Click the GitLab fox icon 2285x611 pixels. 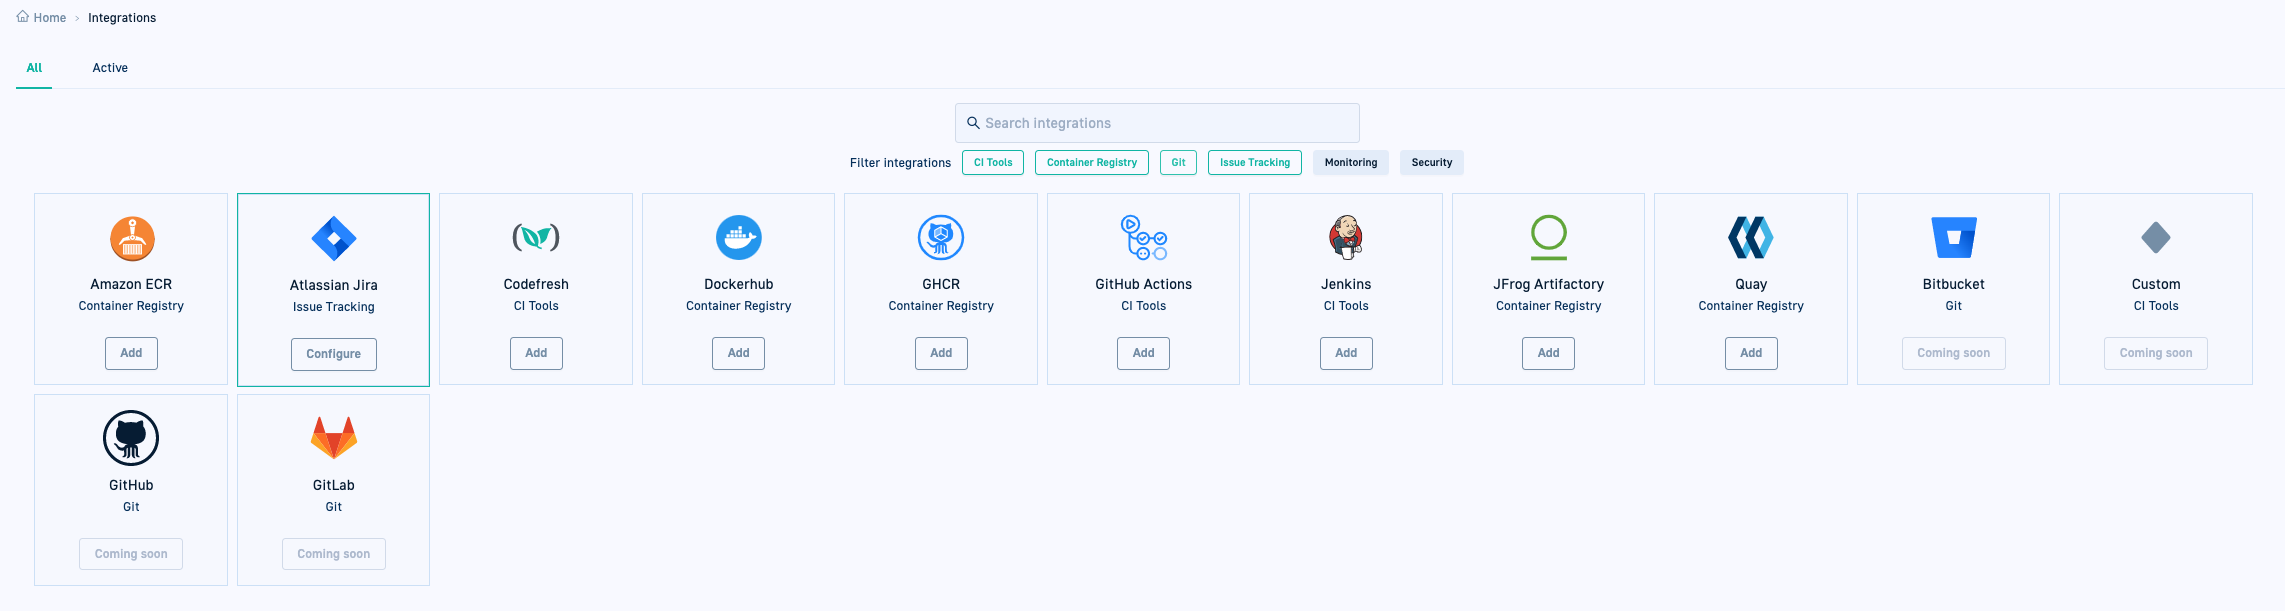[334, 438]
